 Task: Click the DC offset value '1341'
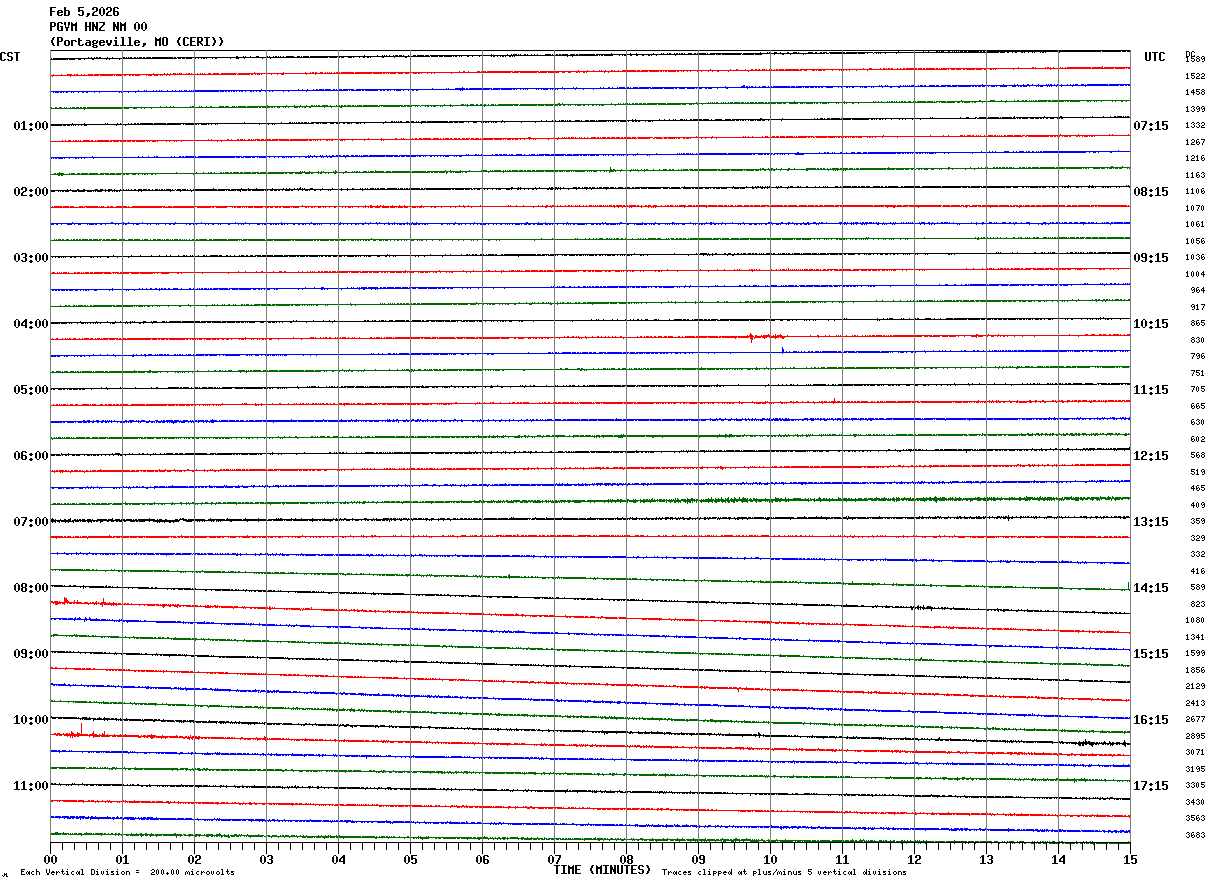(x=1195, y=637)
